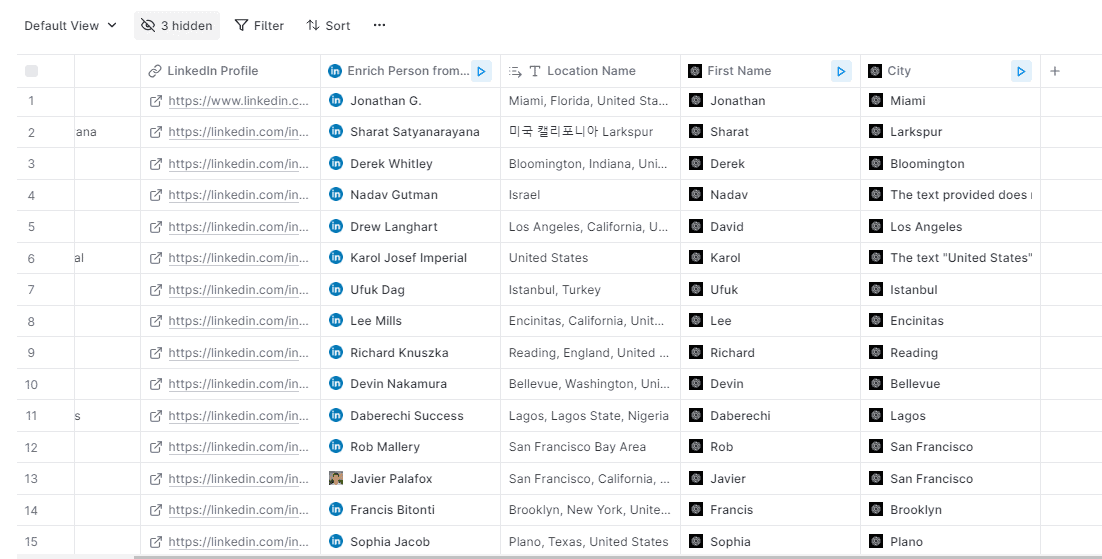Click the City column header
Screen dimensions: 1102x559
[950, 71]
